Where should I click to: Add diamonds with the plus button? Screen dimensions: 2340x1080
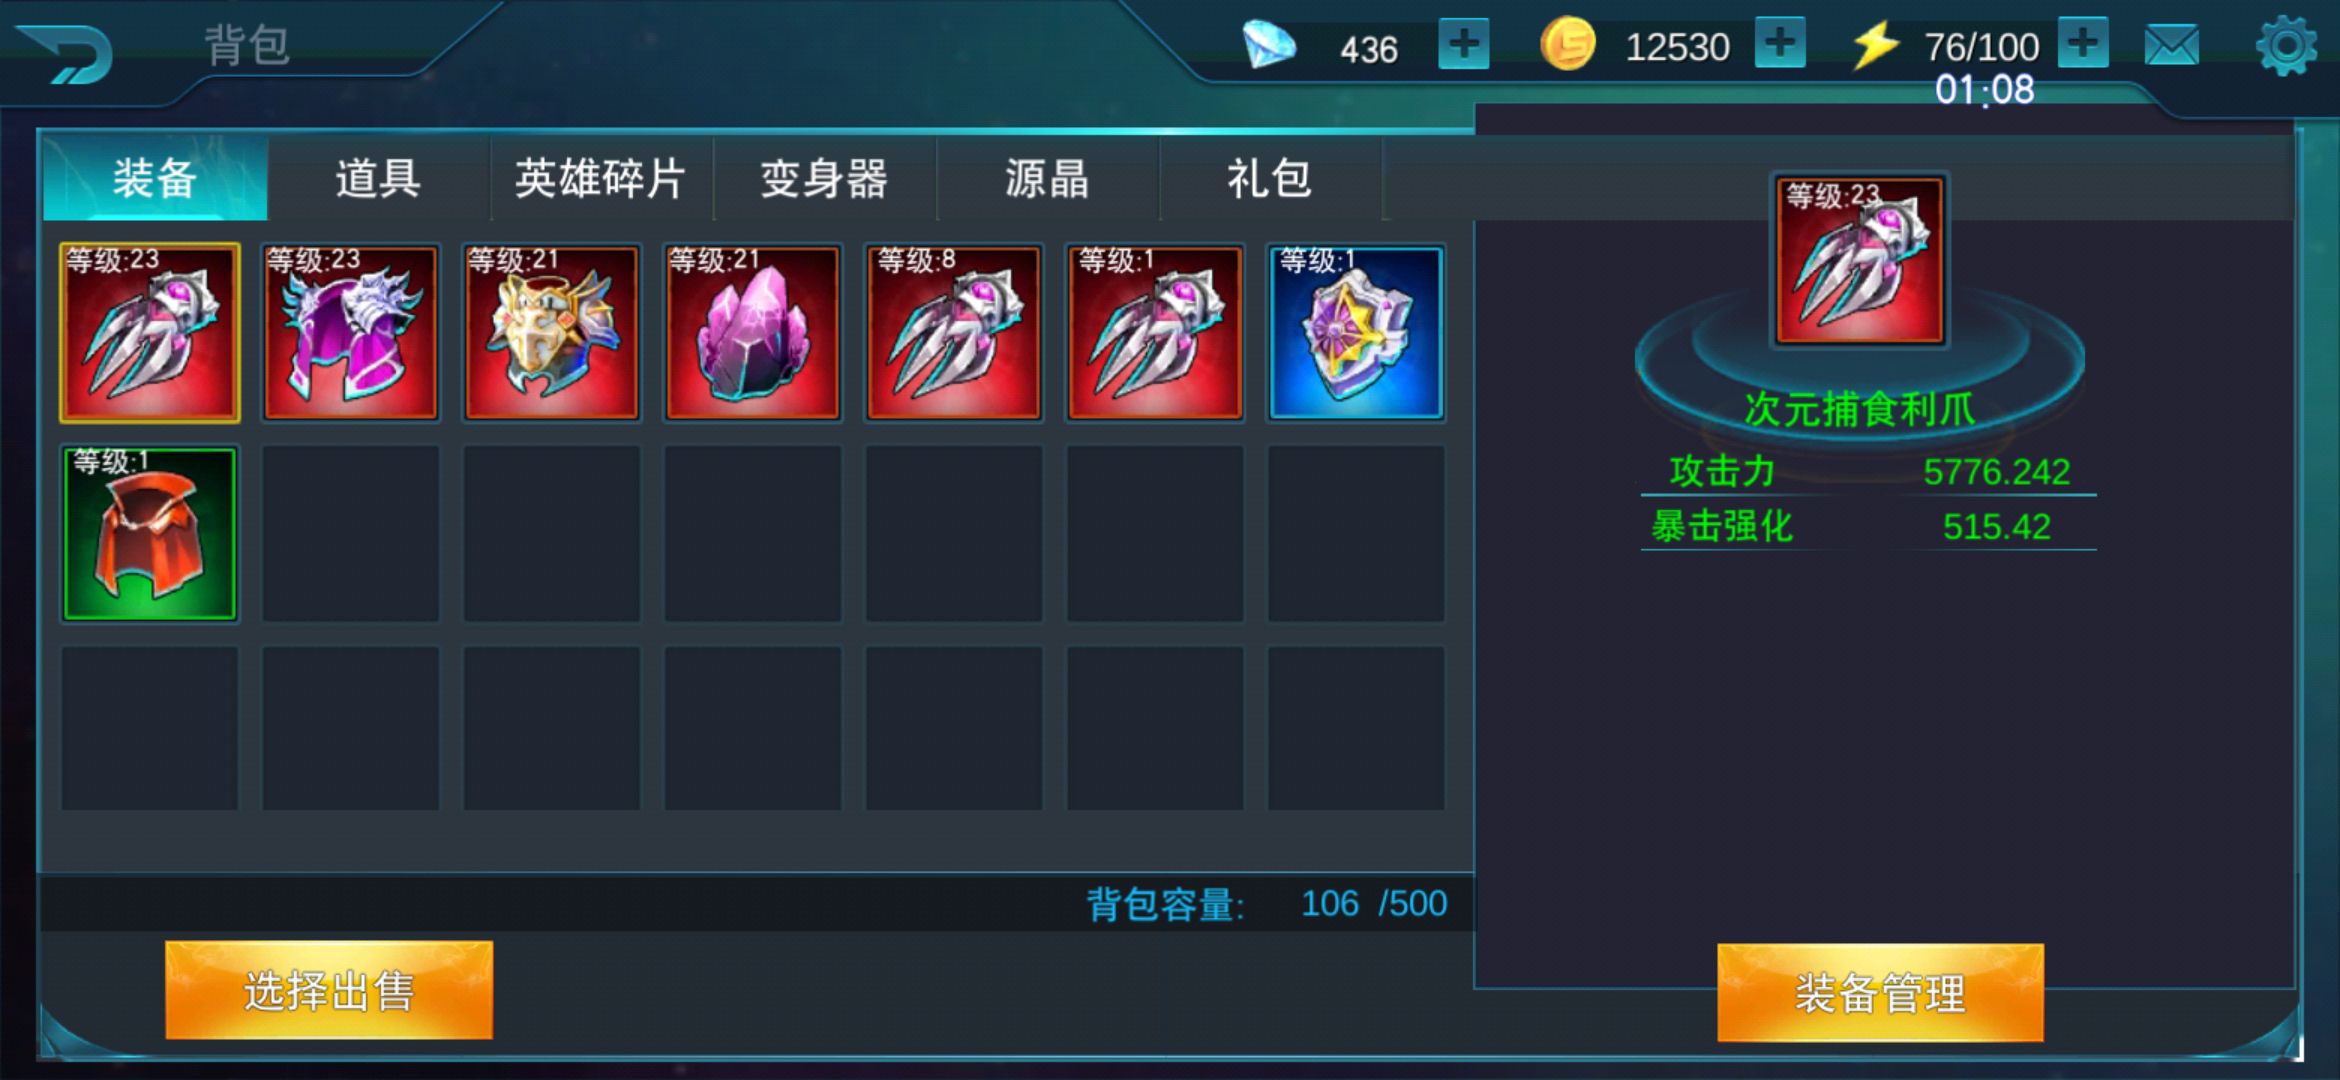1463,44
